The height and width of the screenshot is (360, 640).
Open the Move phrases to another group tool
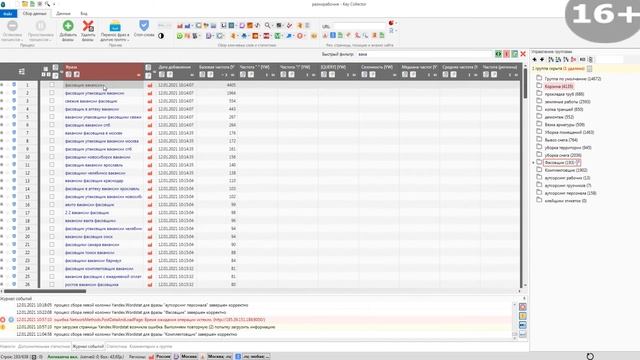coord(115,31)
